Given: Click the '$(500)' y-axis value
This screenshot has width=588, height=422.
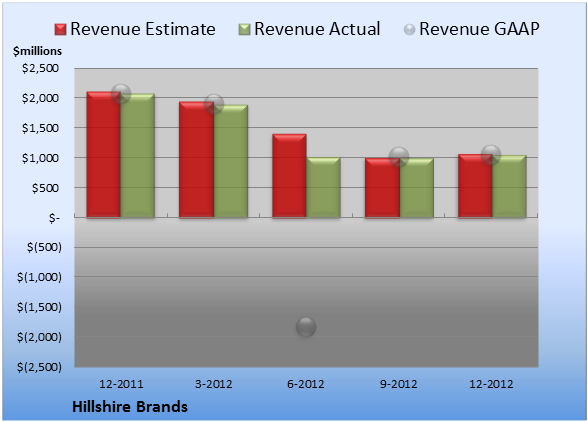Looking at the screenshot, I should click(x=44, y=247).
